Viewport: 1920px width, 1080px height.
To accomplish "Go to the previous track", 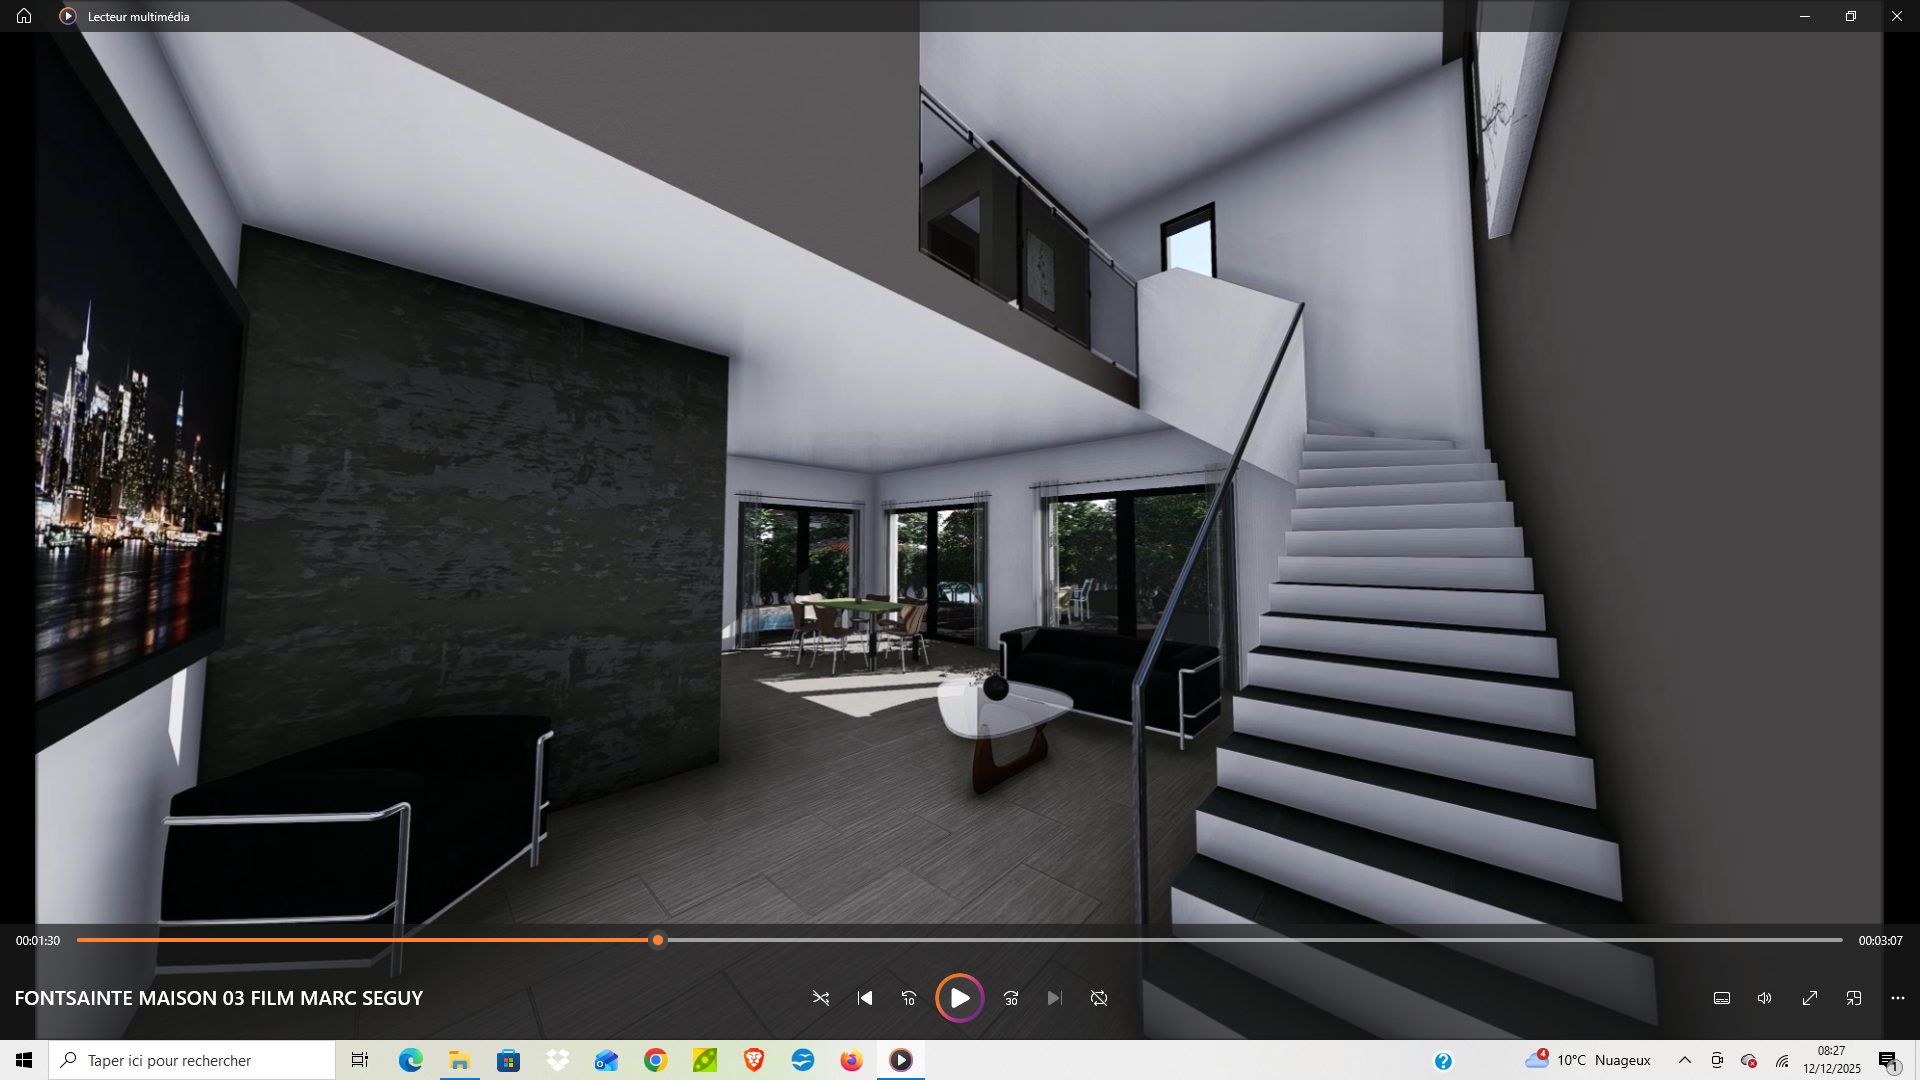I will (865, 998).
